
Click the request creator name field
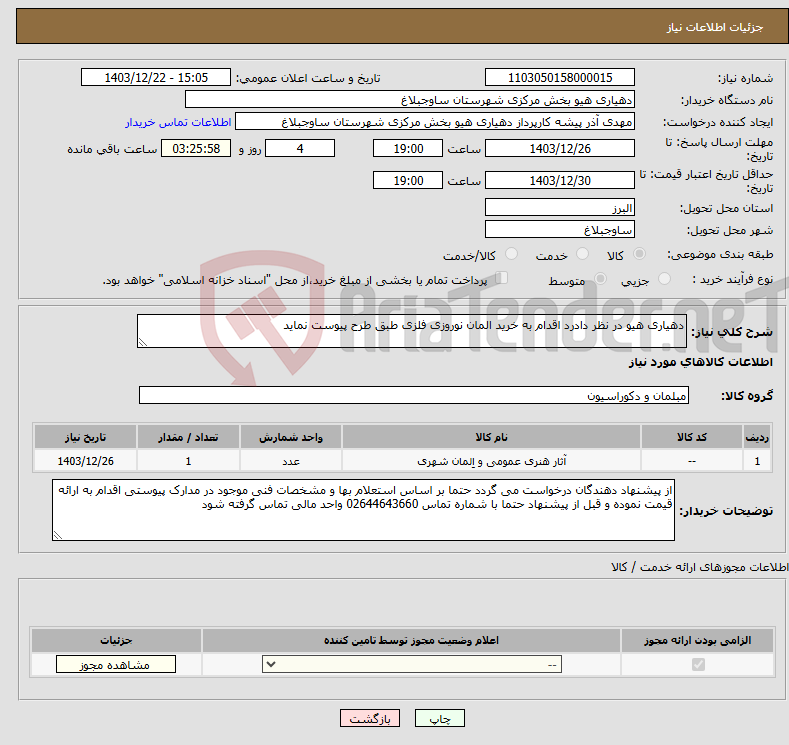coord(435,122)
